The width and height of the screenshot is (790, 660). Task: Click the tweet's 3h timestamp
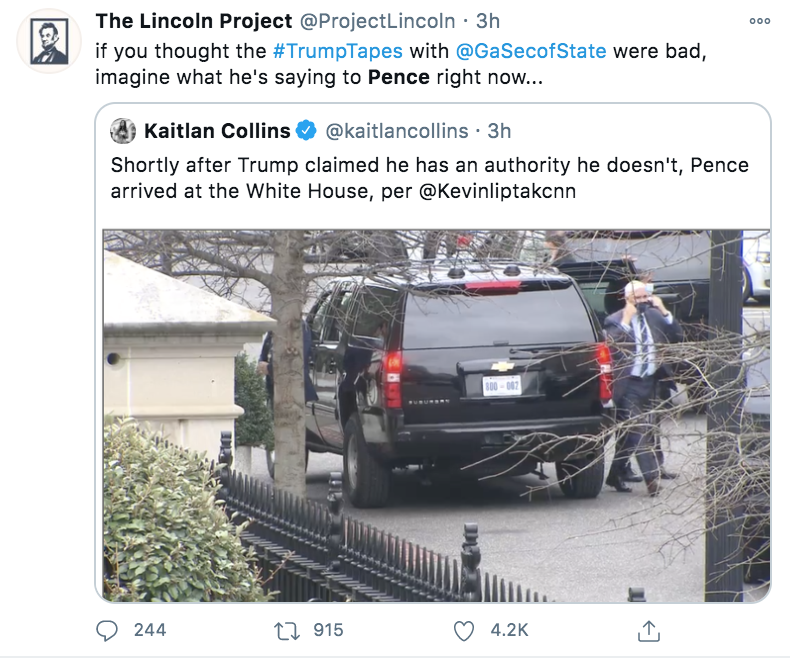(x=488, y=21)
